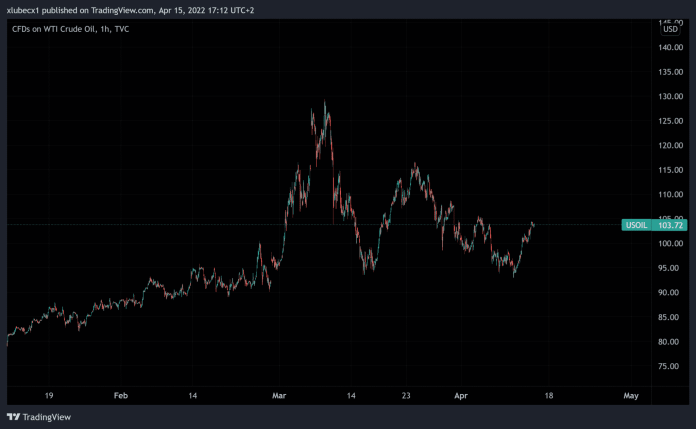Select the 110.00 level on price scale
The height and width of the screenshot is (429, 696).
click(x=670, y=194)
